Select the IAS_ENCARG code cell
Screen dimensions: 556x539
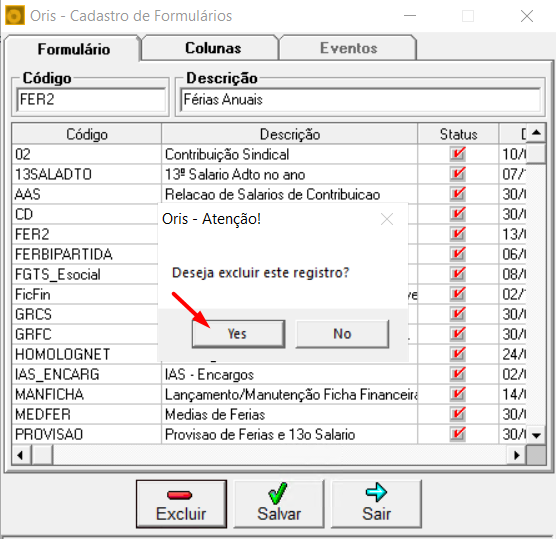pyautogui.click(x=87, y=374)
